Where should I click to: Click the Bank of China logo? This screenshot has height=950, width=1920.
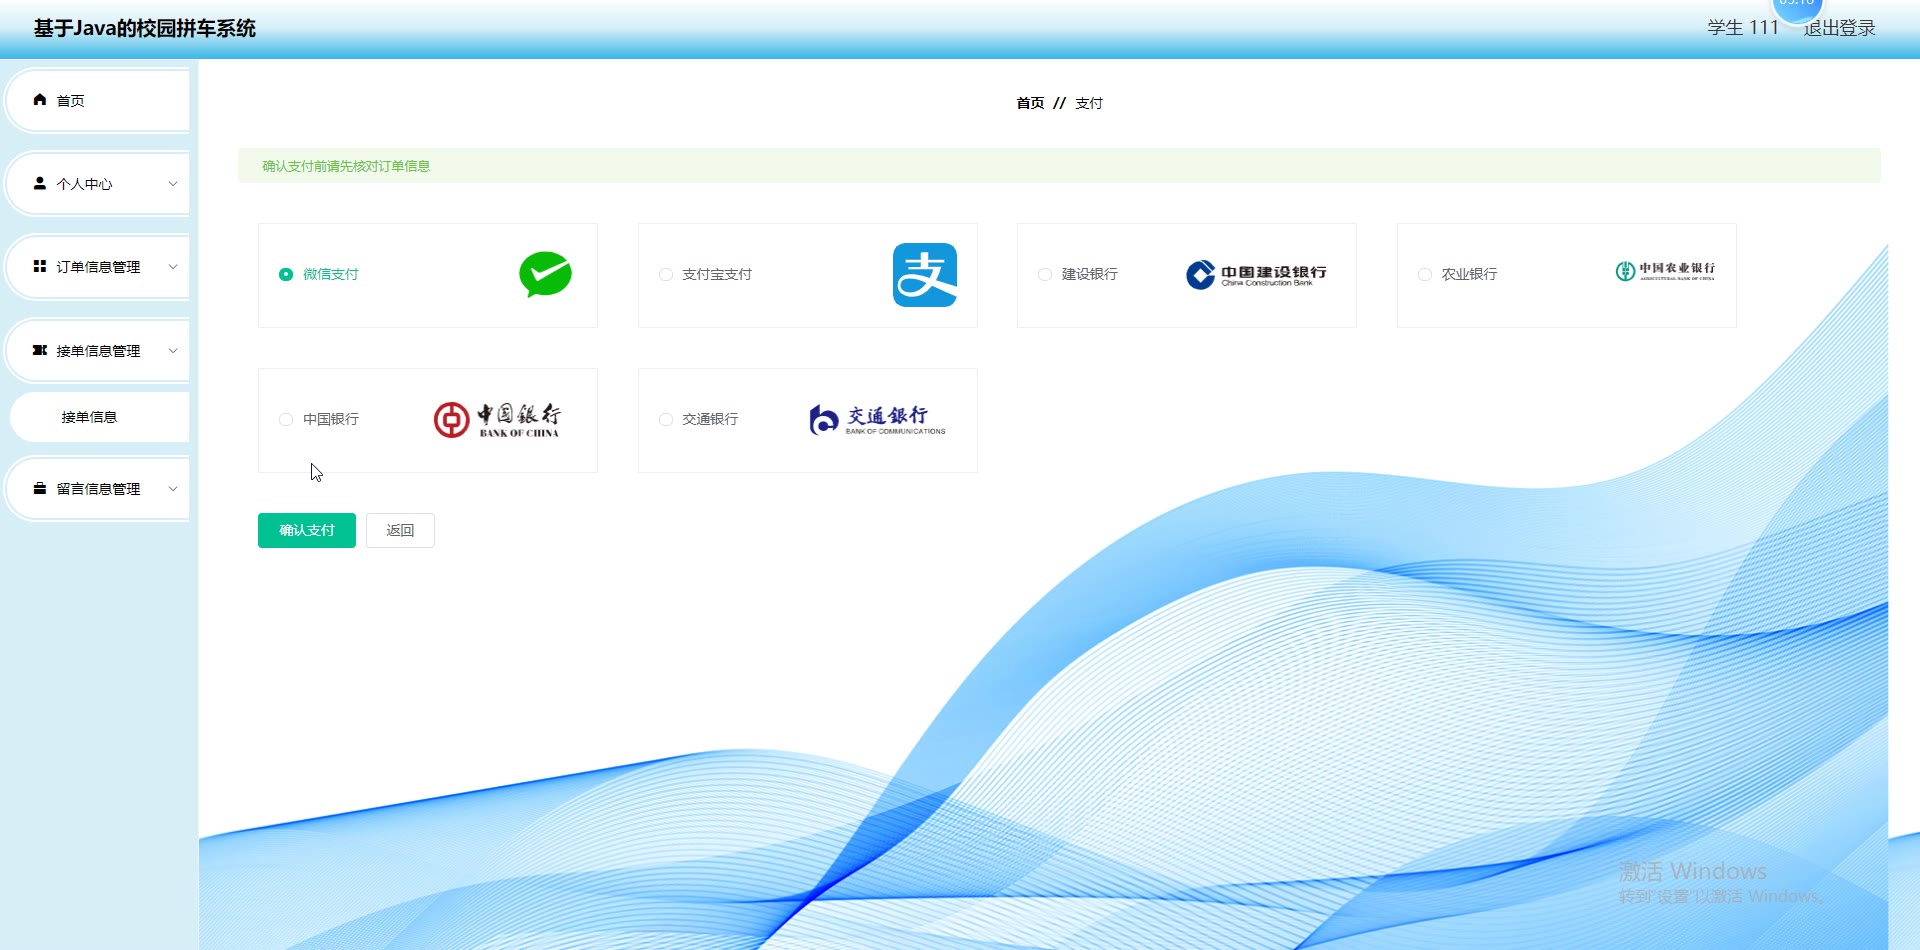point(497,420)
